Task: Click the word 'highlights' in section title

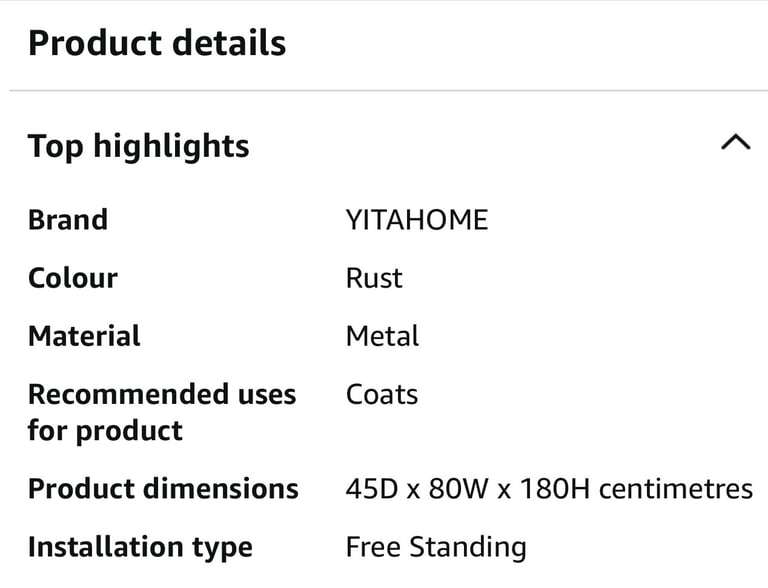Action: [171, 147]
